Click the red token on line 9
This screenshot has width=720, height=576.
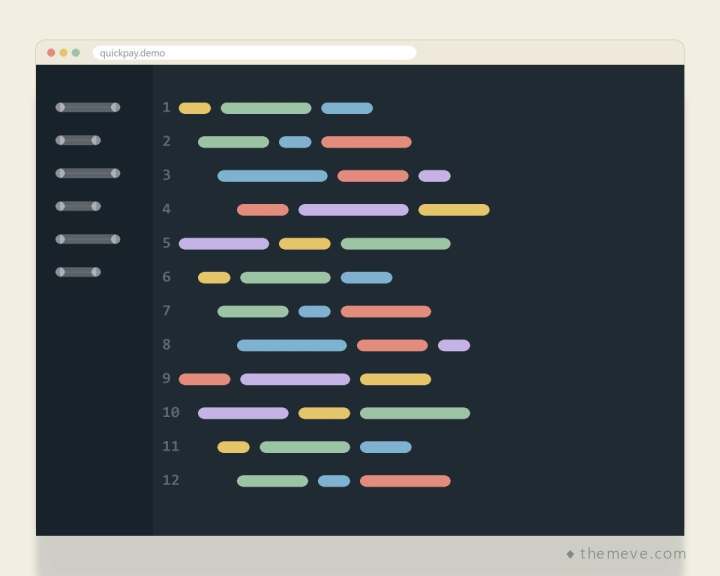click(x=204, y=379)
